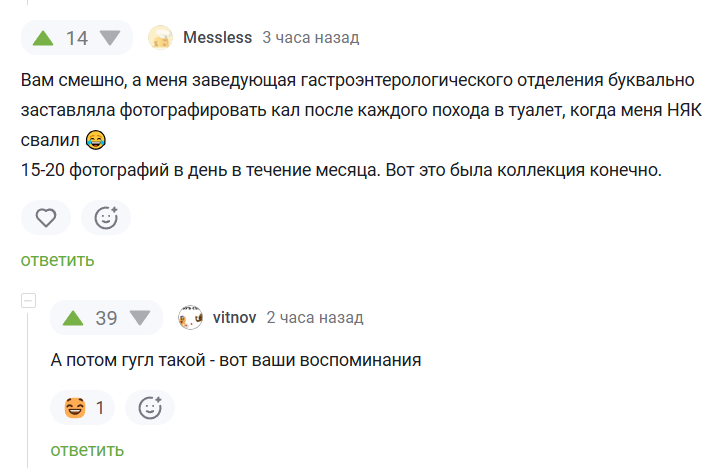Add an emoji reaction to vitnov's comment
728x468 pixels.
[x=150, y=408]
